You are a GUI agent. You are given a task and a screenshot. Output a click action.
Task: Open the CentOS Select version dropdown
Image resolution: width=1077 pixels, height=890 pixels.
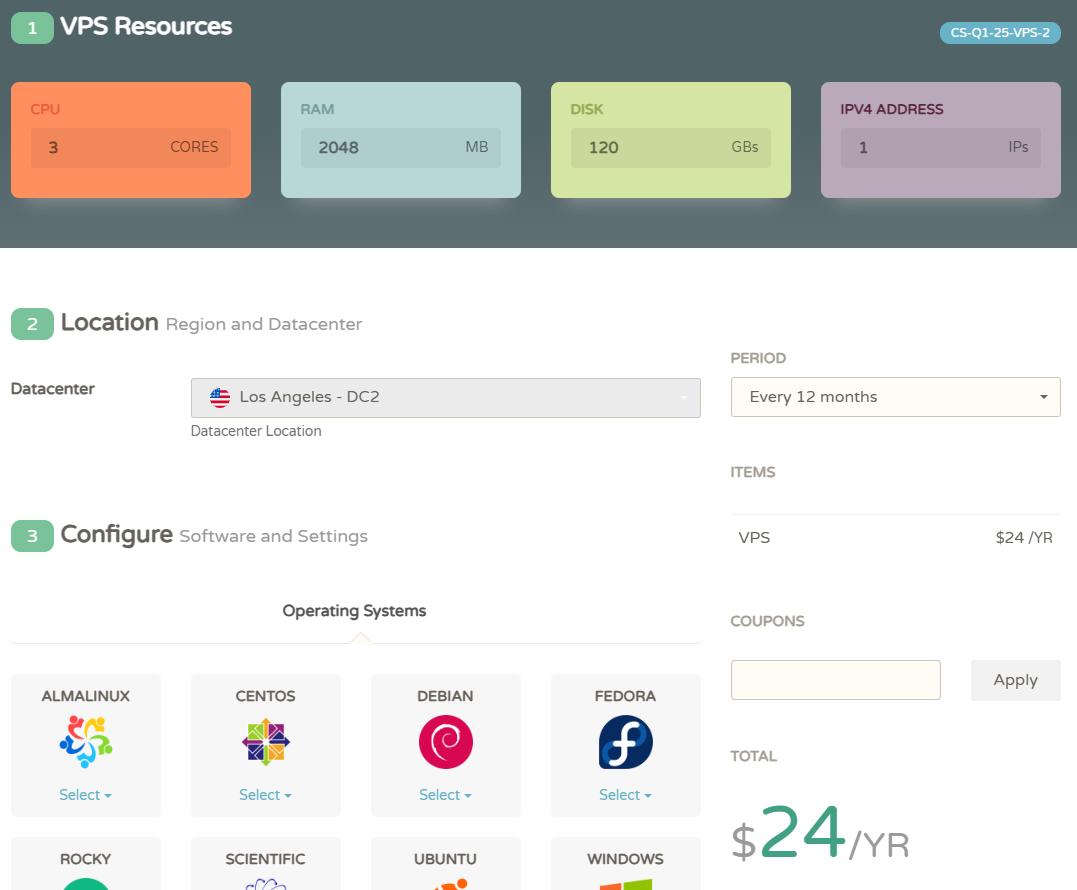coord(265,795)
